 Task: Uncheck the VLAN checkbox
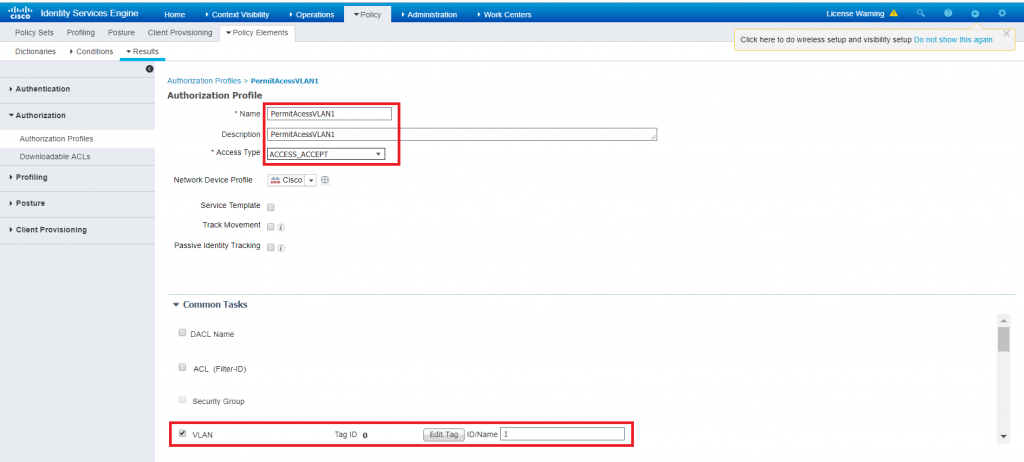coord(182,434)
